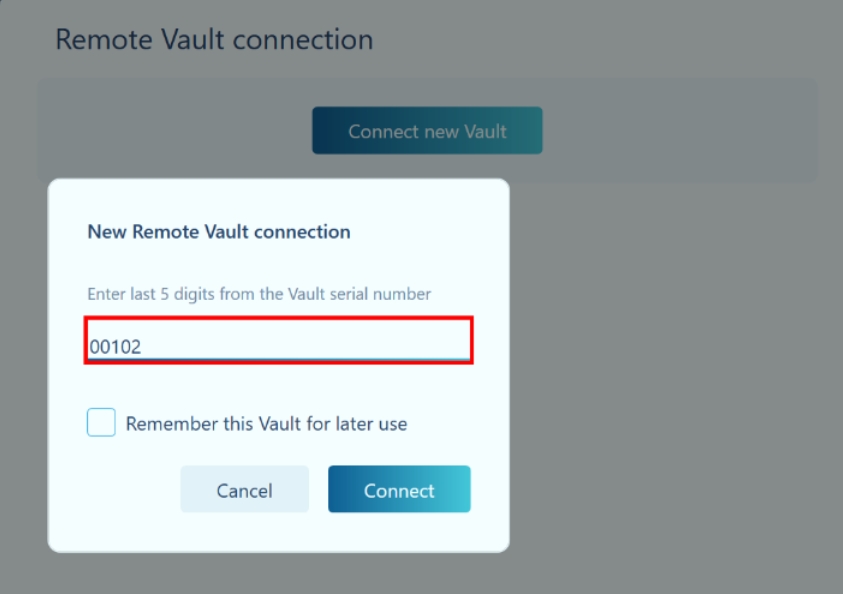Click empty area of serial number field

coord(306,344)
